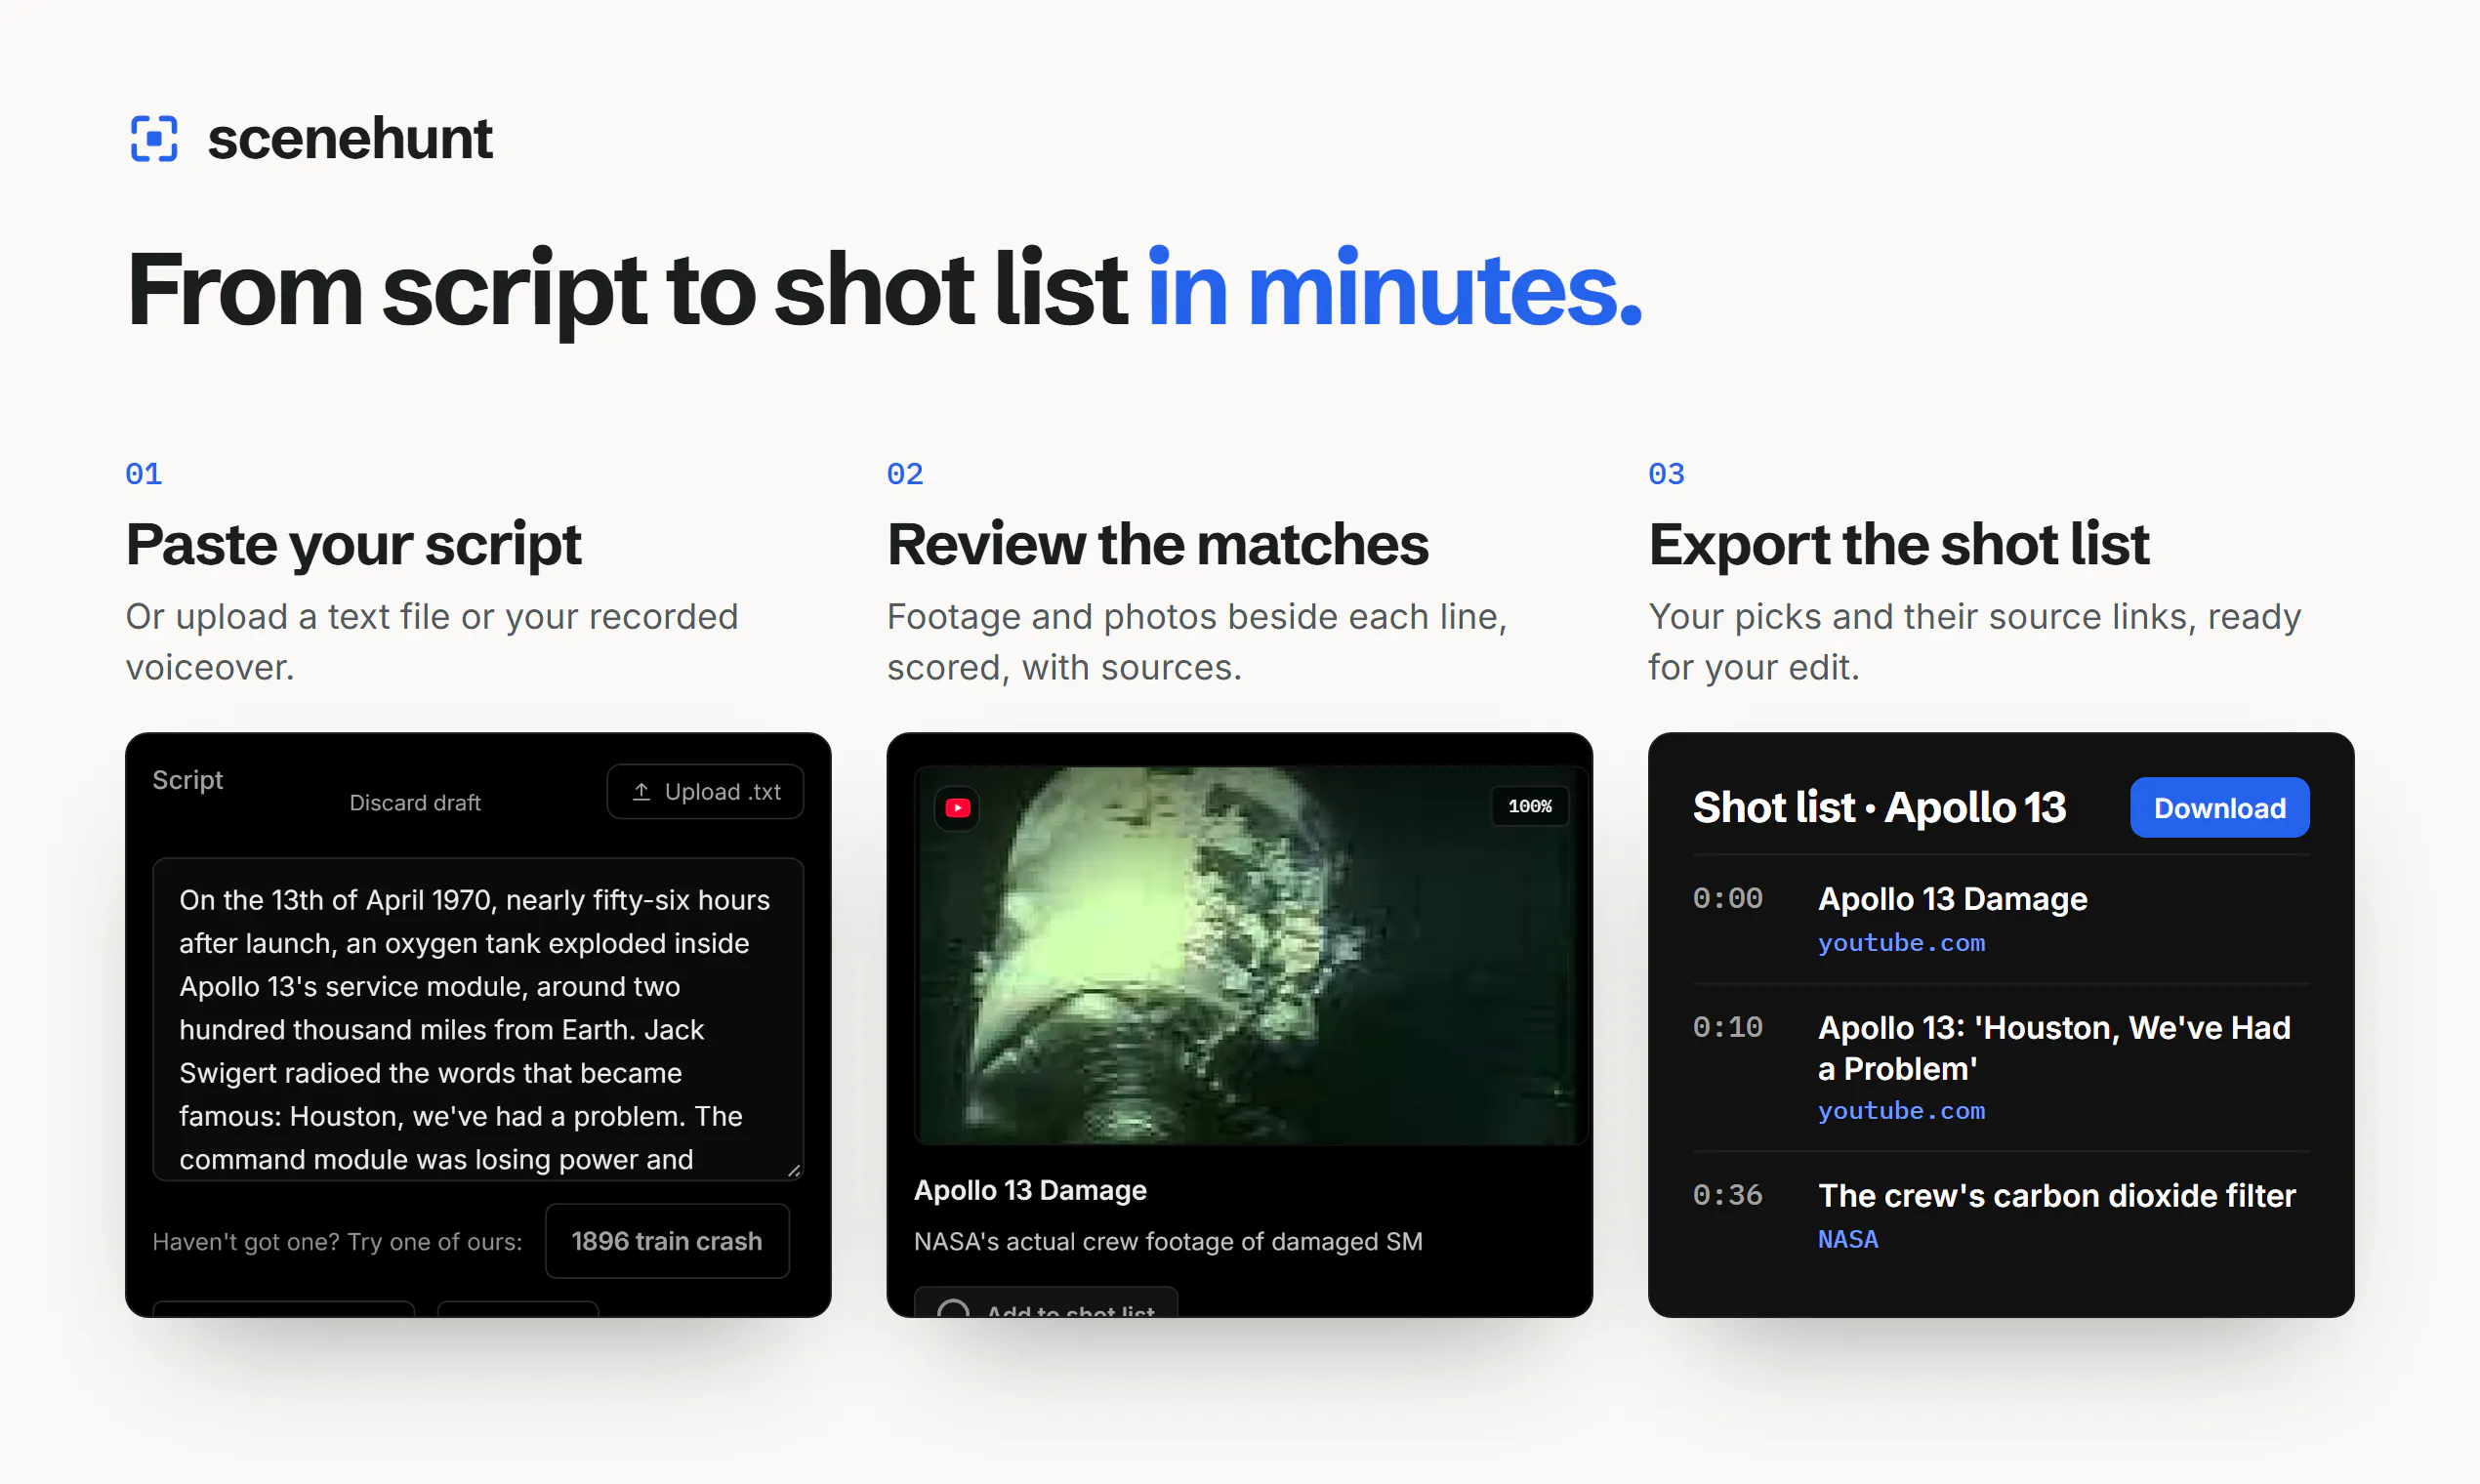
Task: Click the Export the shot list heading
Action: (1898, 545)
